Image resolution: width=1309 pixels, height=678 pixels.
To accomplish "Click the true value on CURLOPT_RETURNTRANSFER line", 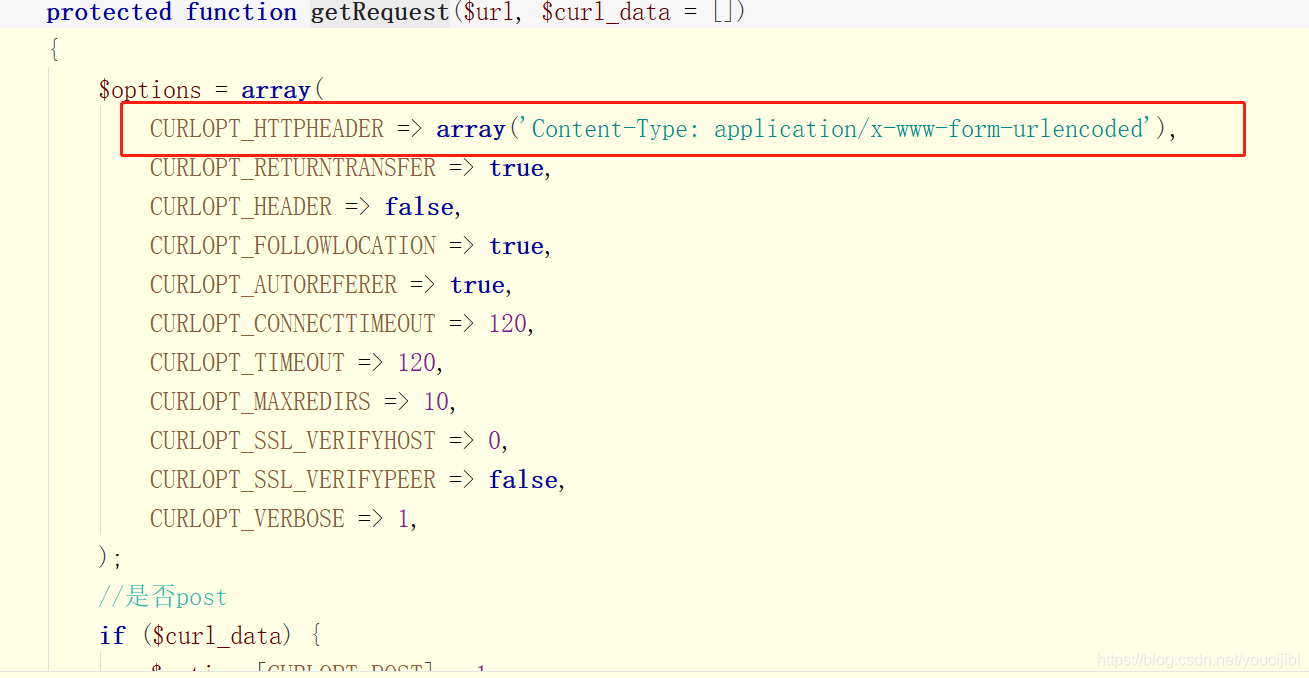I will pyautogui.click(x=515, y=168).
